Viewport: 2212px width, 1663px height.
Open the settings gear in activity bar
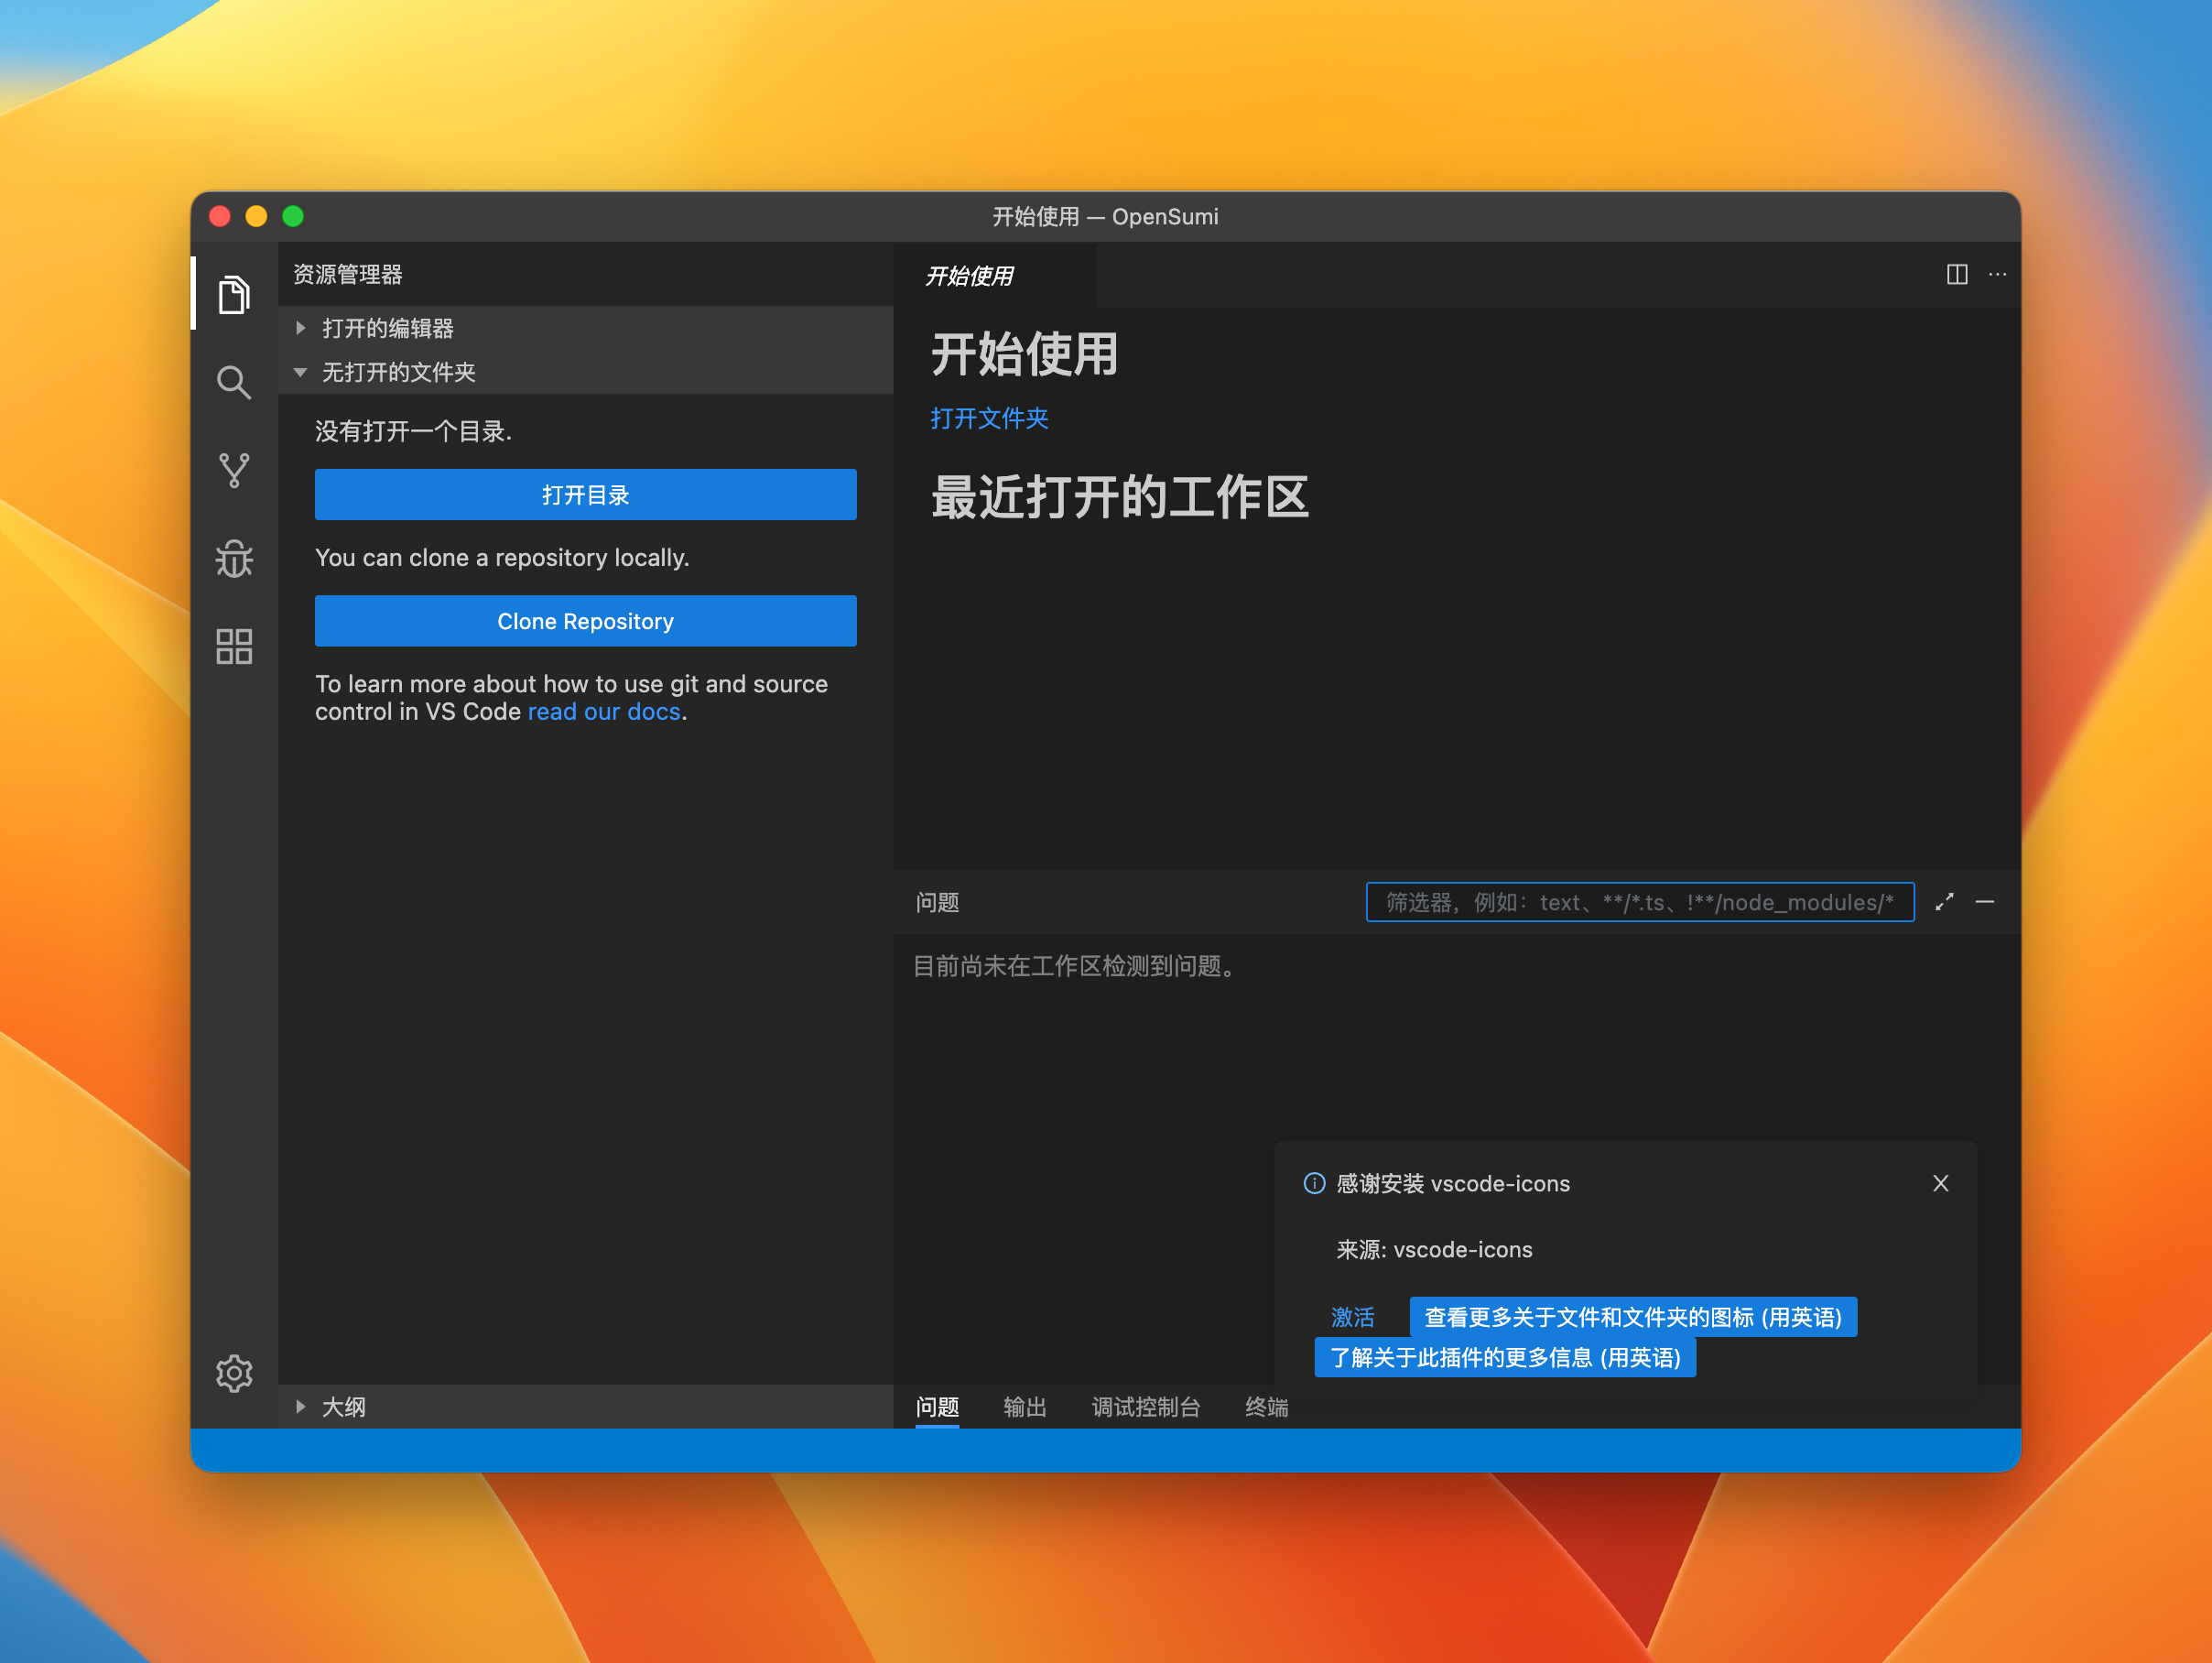tap(234, 1373)
